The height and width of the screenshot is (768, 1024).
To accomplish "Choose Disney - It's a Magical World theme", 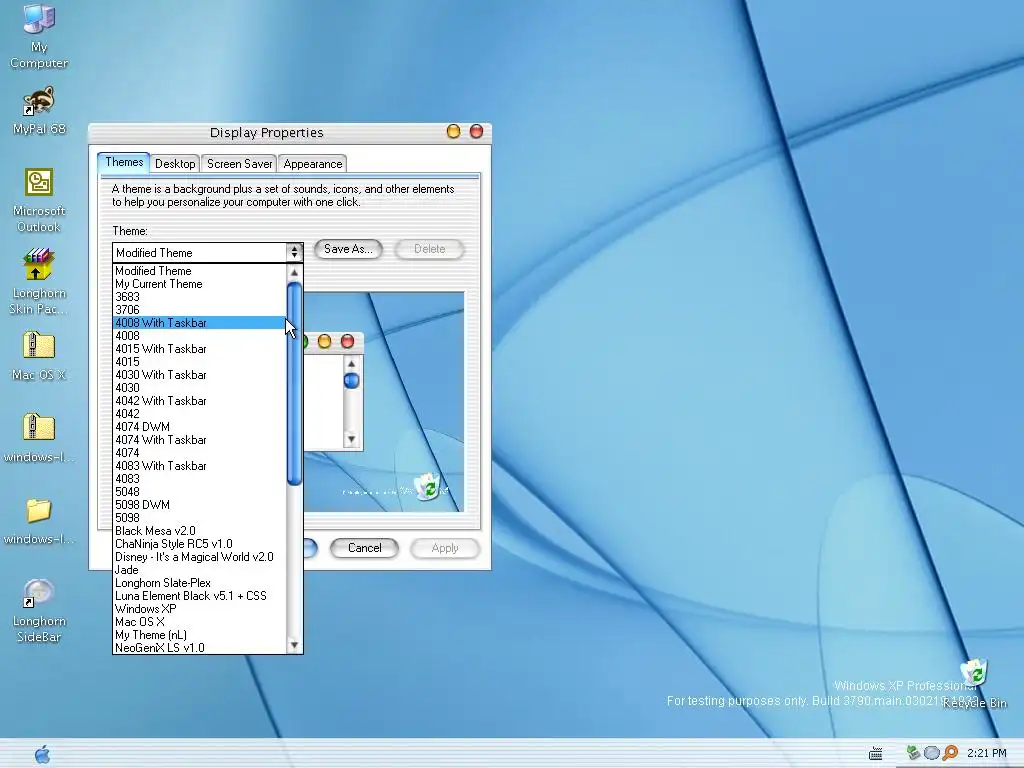I will pyautogui.click(x=200, y=556).
